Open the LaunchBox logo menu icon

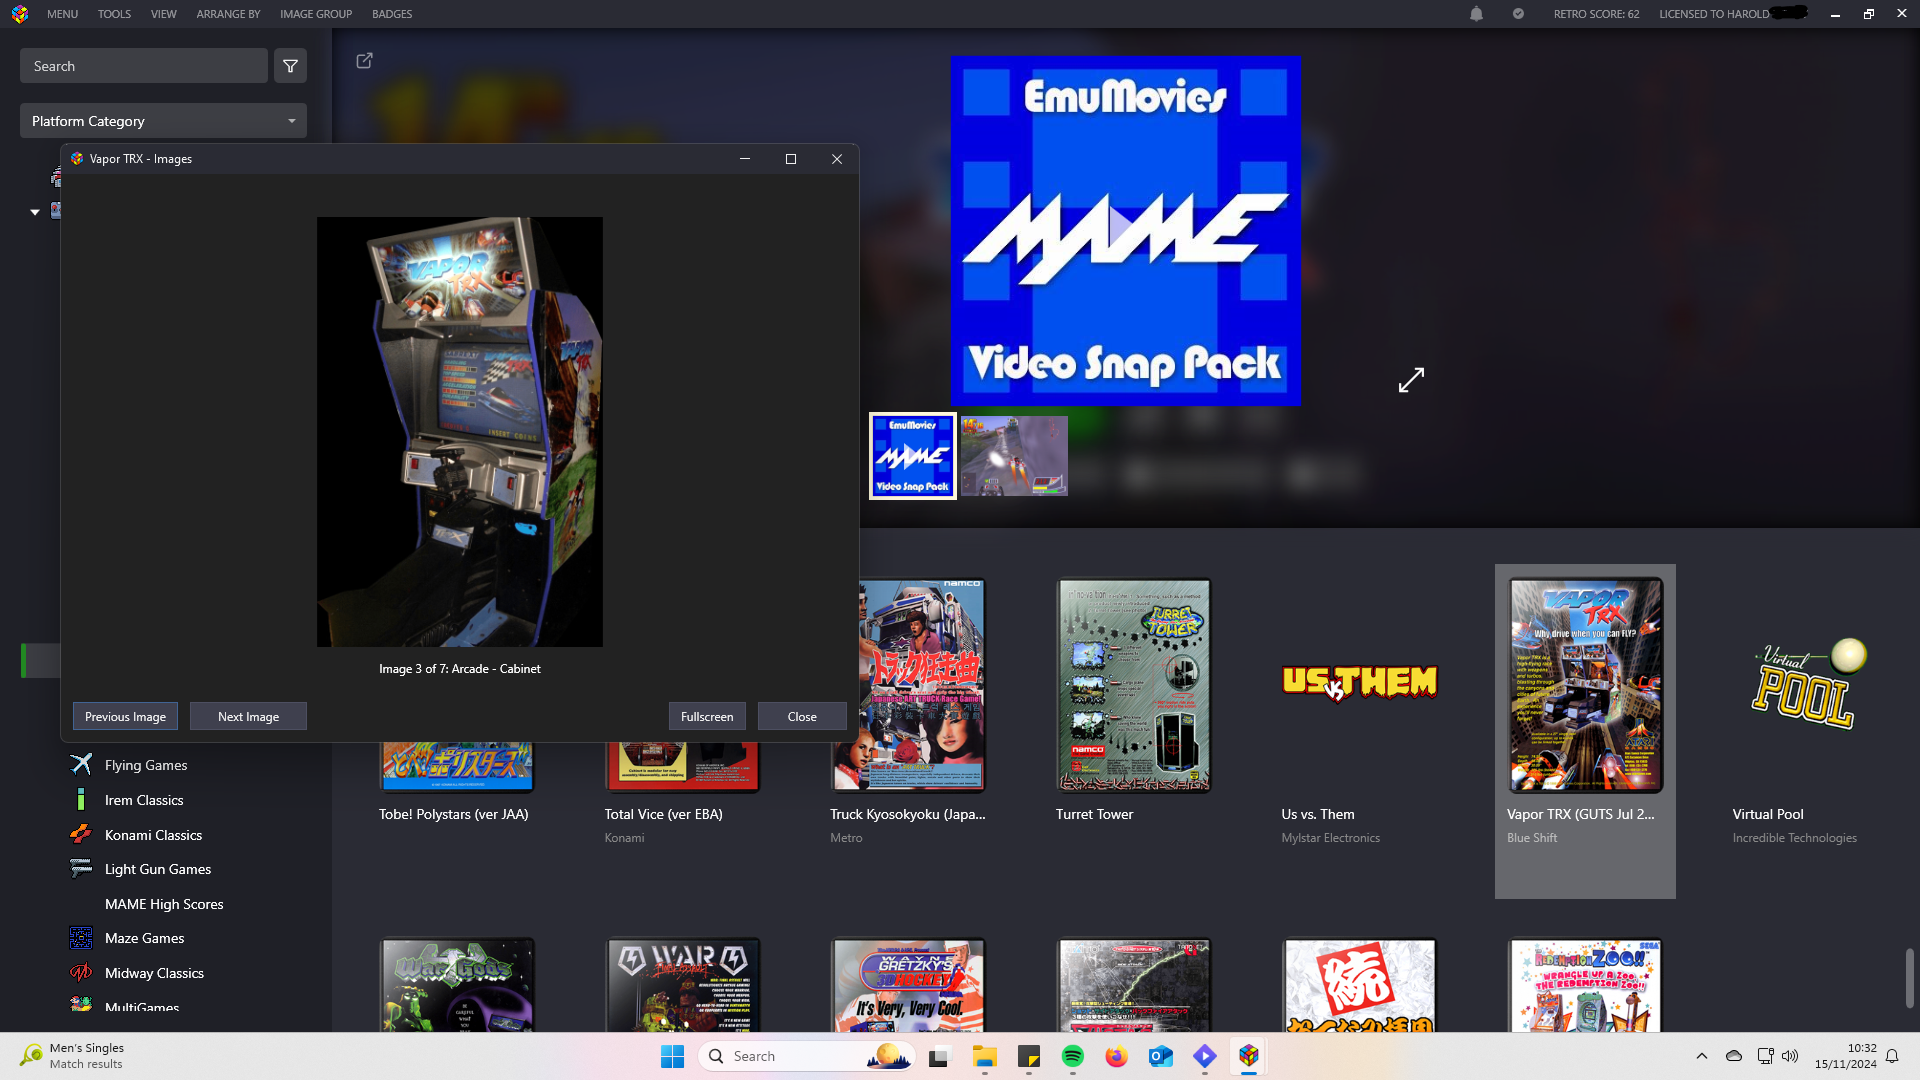point(20,14)
